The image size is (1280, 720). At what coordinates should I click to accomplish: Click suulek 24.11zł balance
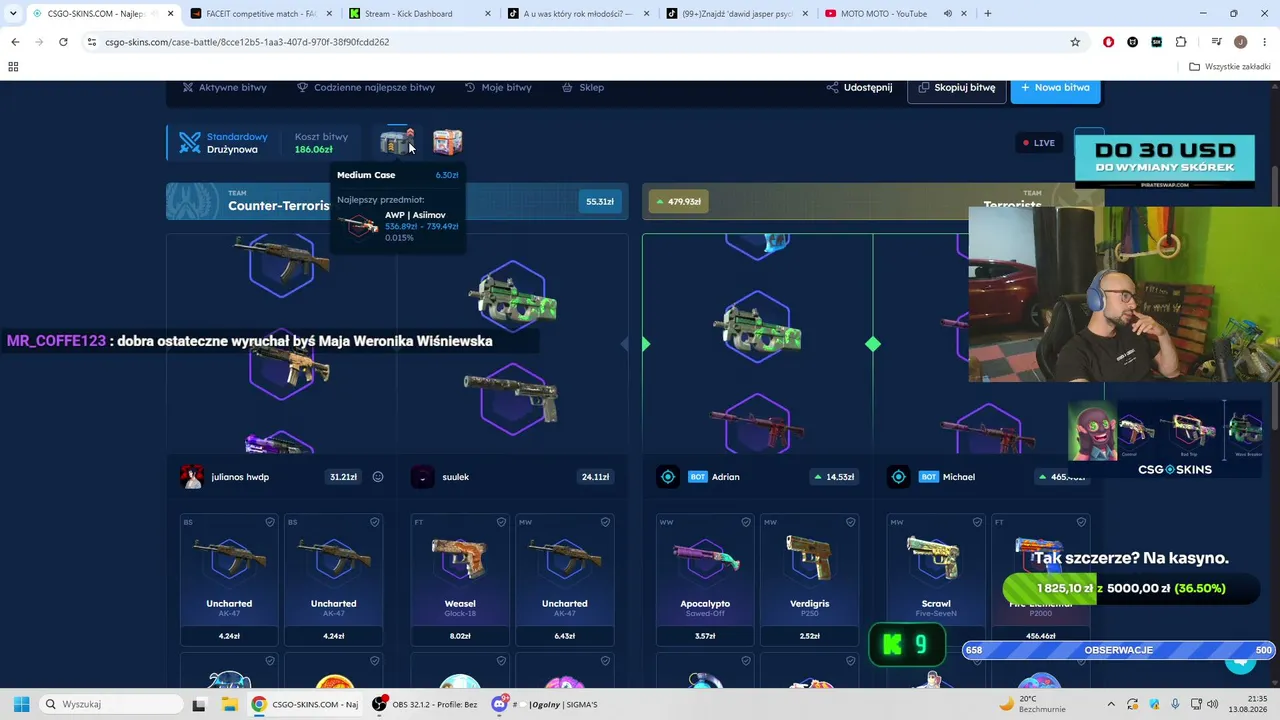coord(595,477)
